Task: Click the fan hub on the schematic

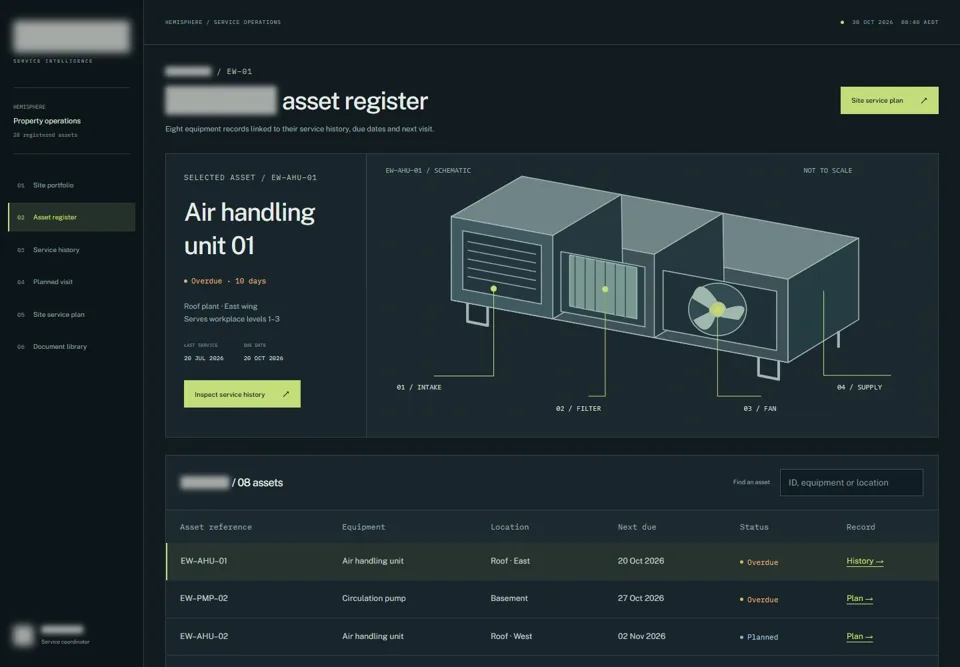Action: click(x=718, y=310)
